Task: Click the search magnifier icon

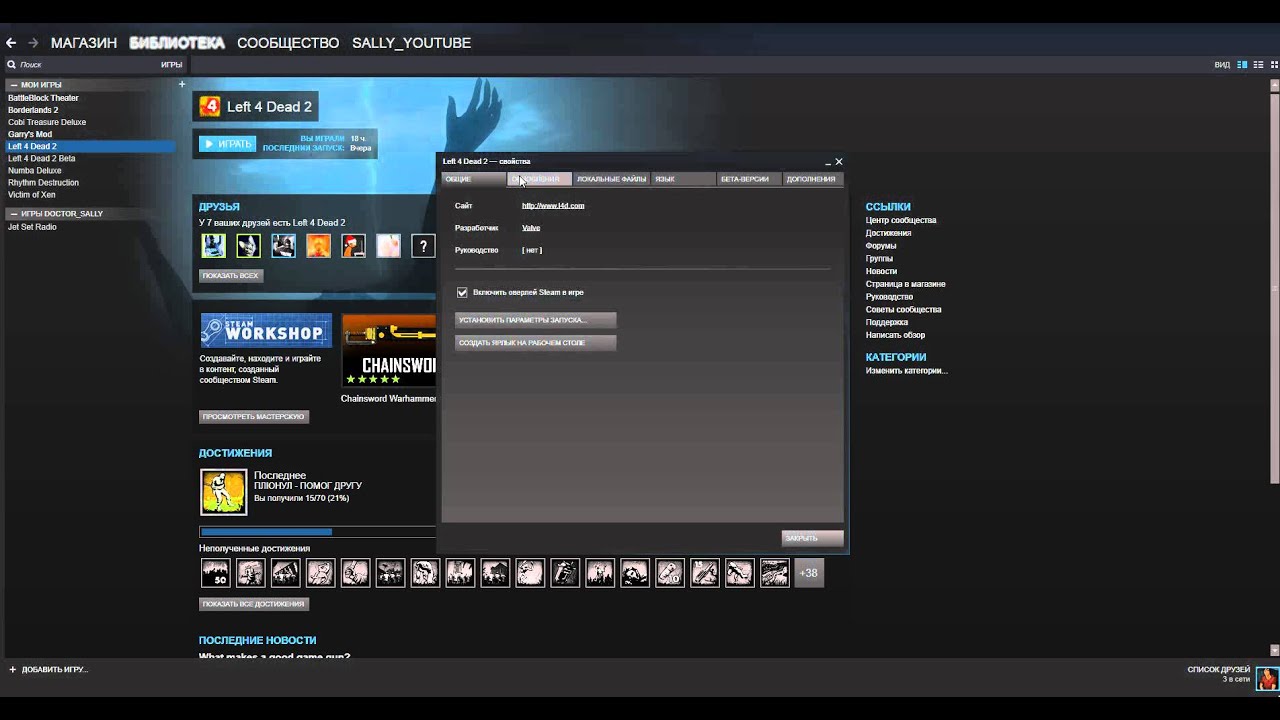Action: click(x=12, y=65)
